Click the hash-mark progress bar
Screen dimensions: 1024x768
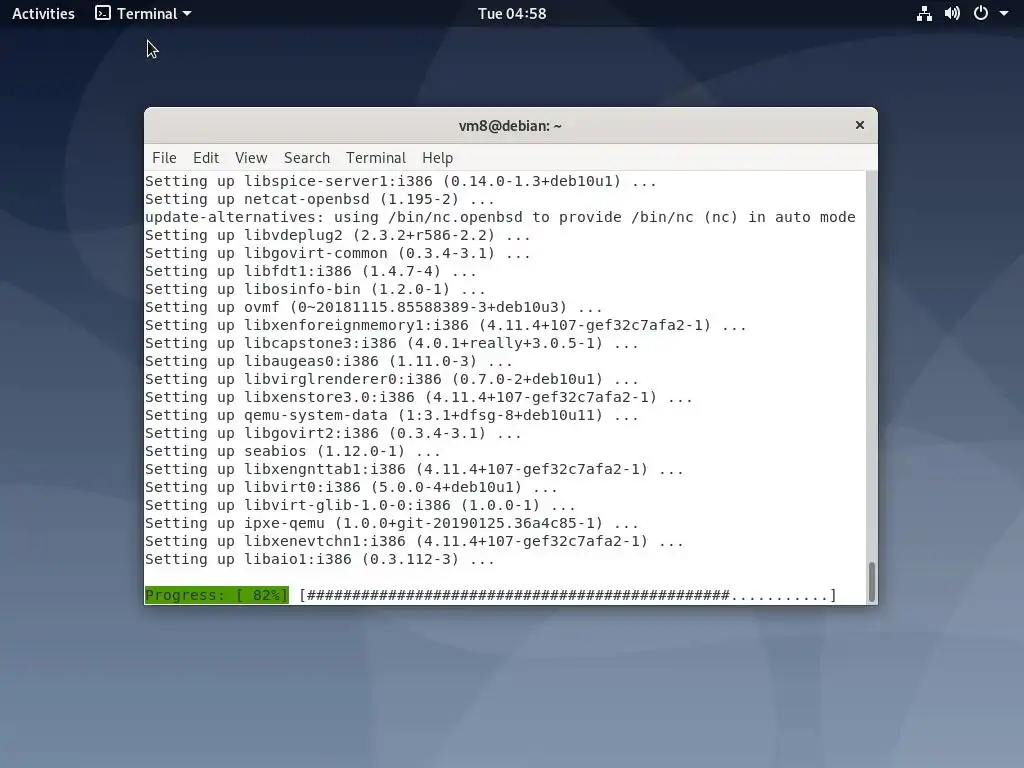568,595
